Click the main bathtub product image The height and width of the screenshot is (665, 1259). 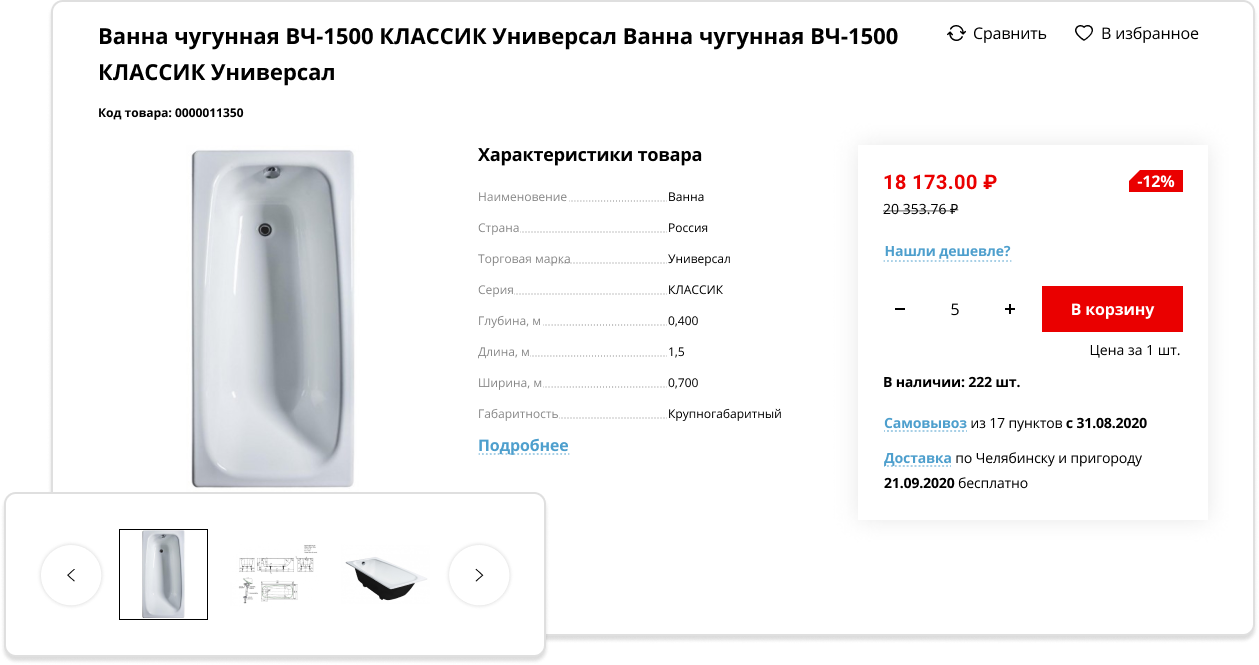pyautogui.click(x=273, y=318)
